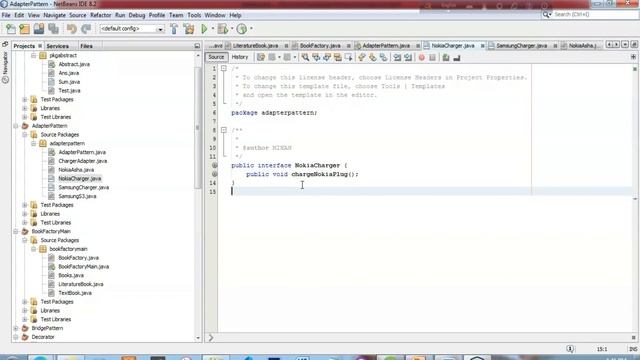Toggle Highlight Search in editor toolbar

coord(338,58)
